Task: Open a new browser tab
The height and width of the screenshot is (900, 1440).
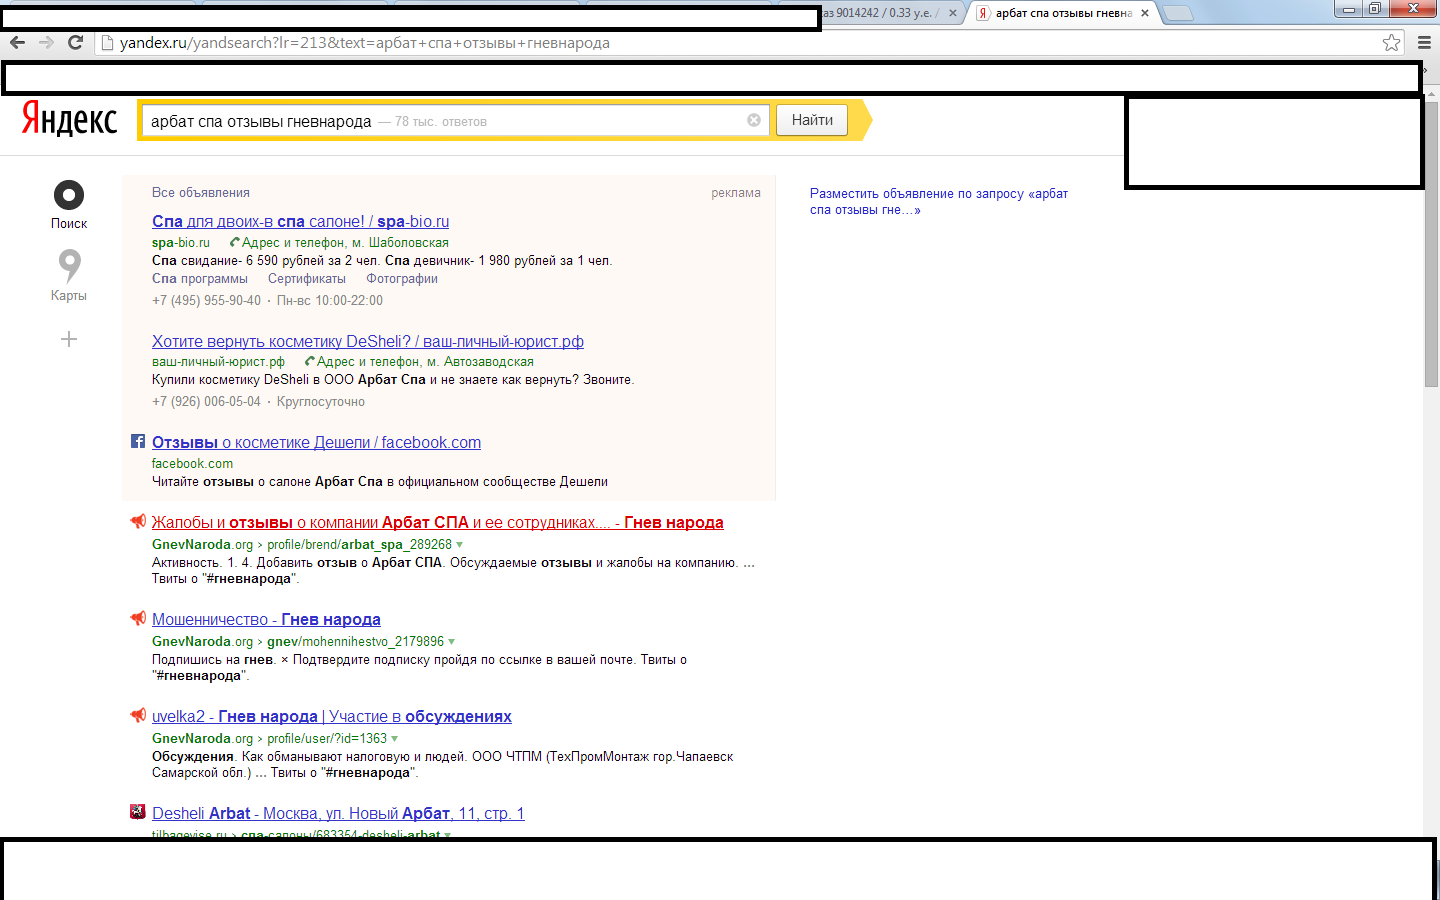Action: click(1178, 13)
